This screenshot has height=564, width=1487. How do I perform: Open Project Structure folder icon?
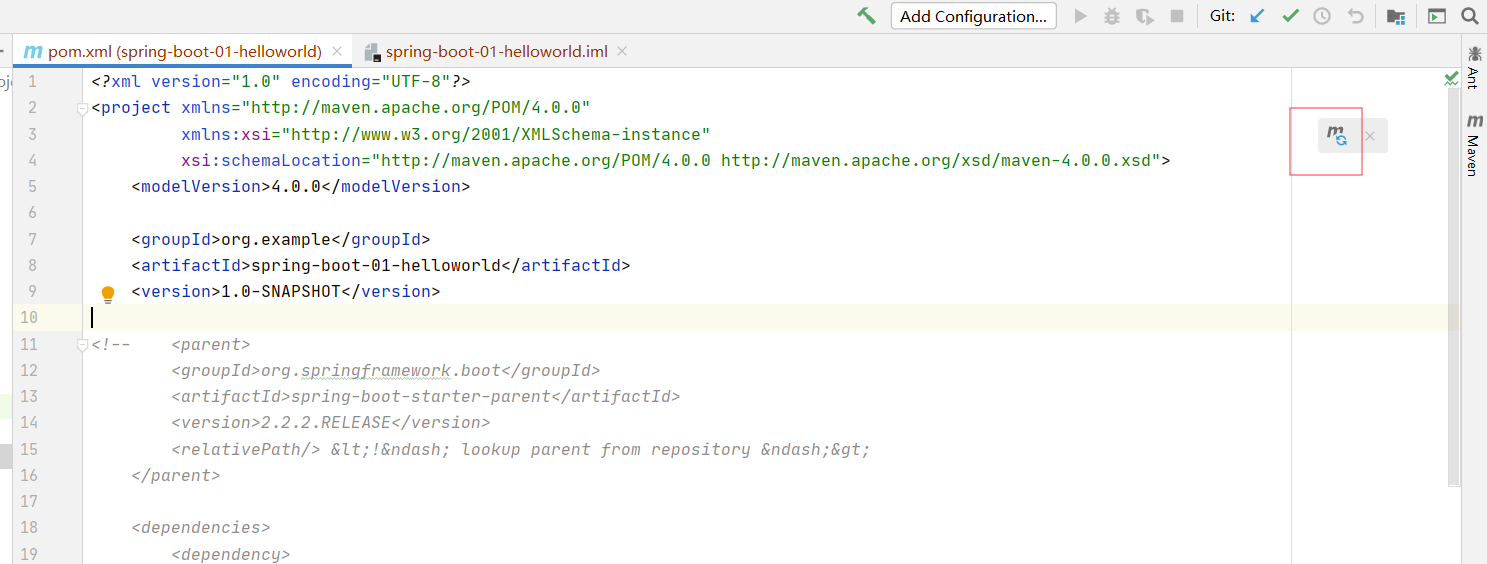point(1396,16)
